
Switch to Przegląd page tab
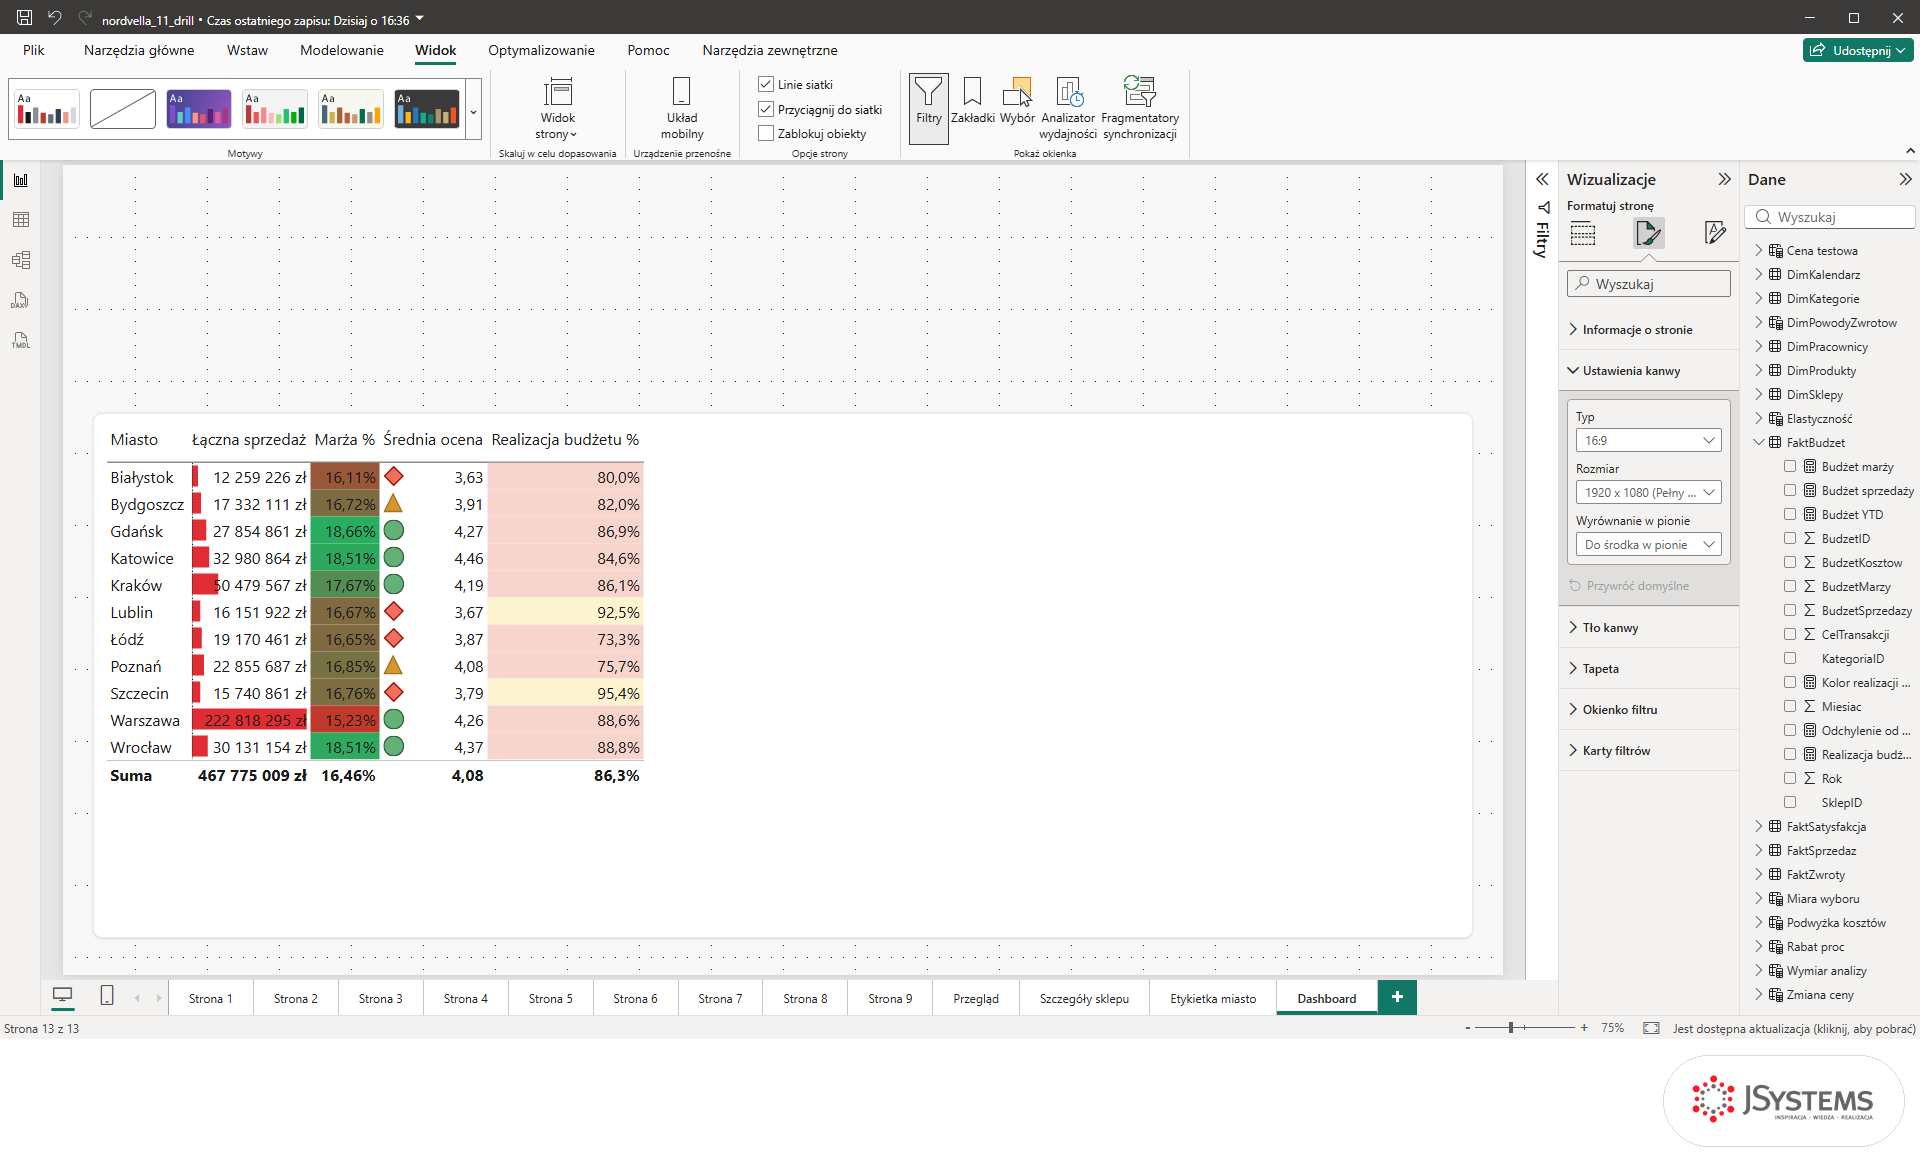point(976,998)
